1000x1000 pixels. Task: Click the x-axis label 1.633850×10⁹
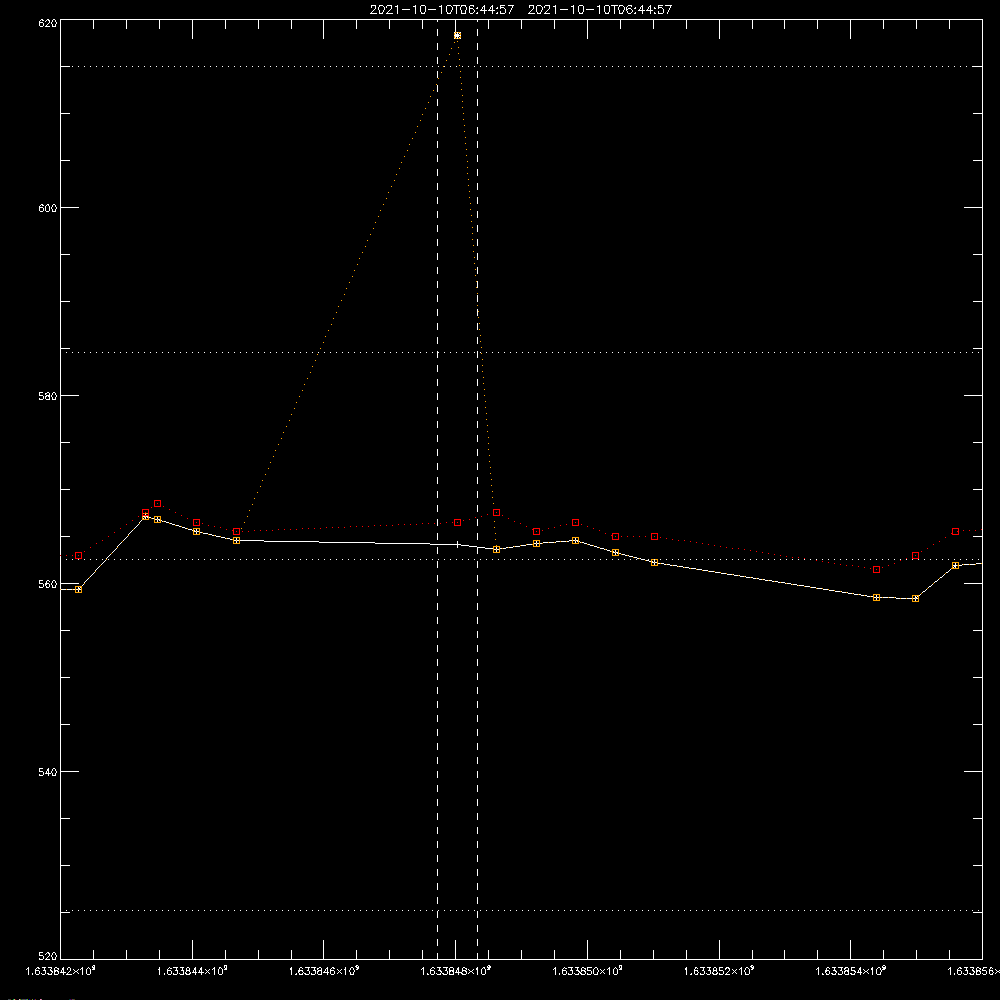coord(587,971)
